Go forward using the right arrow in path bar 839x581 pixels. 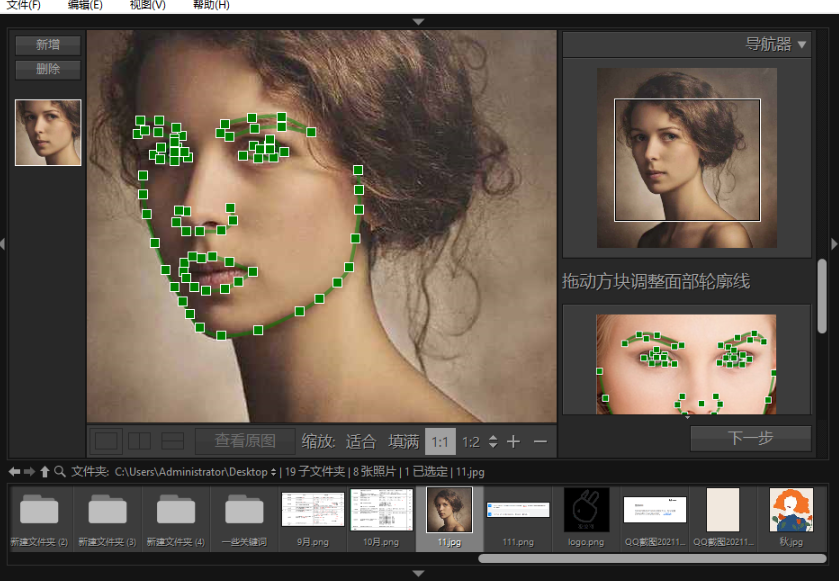click(29, 471)
